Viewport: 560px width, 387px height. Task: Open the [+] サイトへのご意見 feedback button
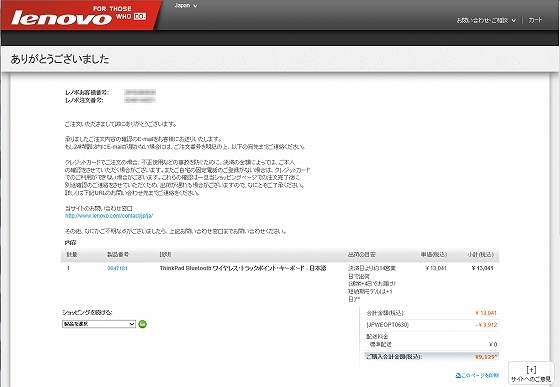(x=531, y=374)
